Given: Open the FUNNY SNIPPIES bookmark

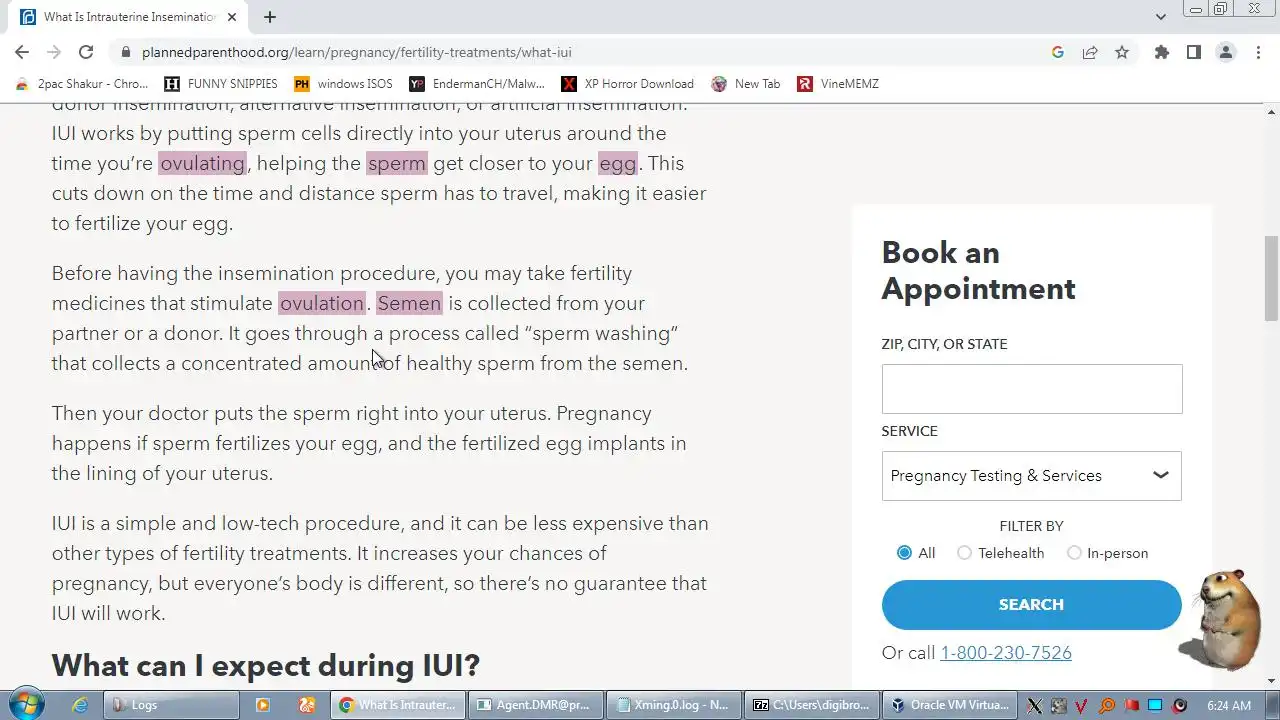Looking at the screenshot, I should (221, 84).
